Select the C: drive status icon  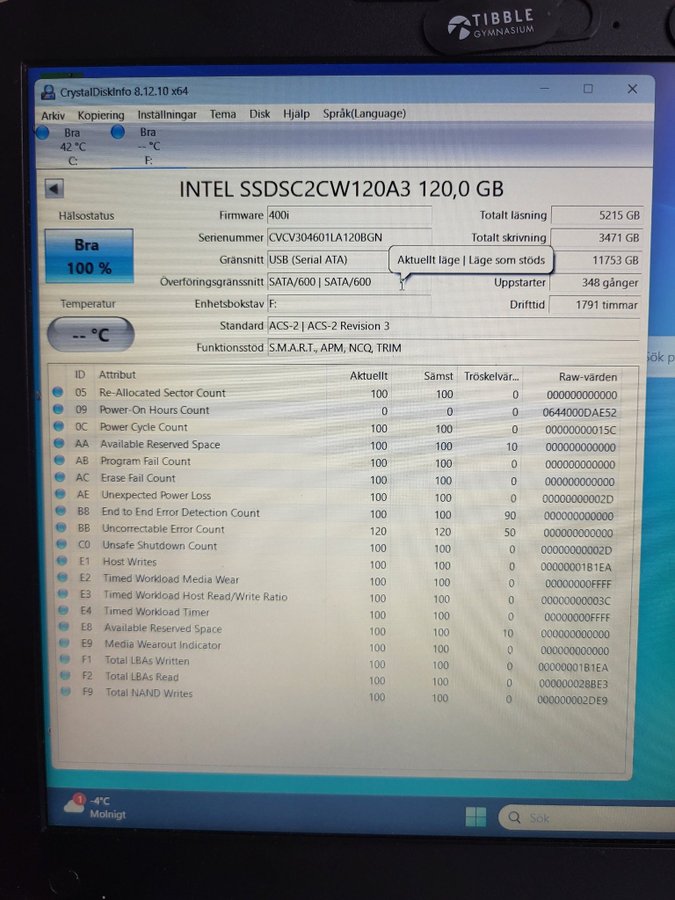(44, 132)
